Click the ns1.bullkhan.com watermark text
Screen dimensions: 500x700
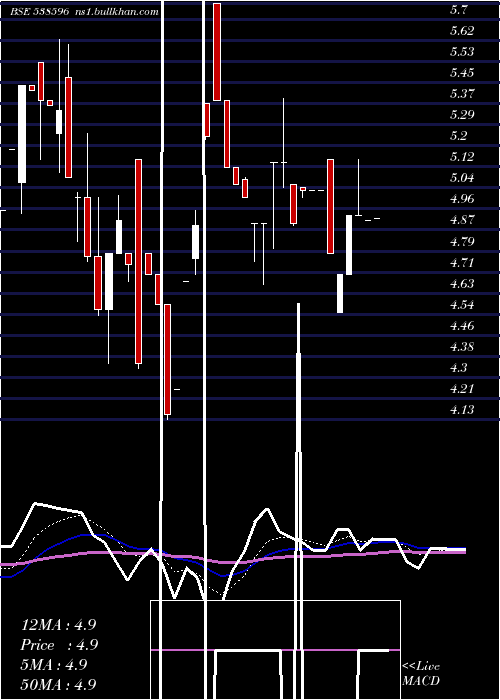[x=115, y=12]
